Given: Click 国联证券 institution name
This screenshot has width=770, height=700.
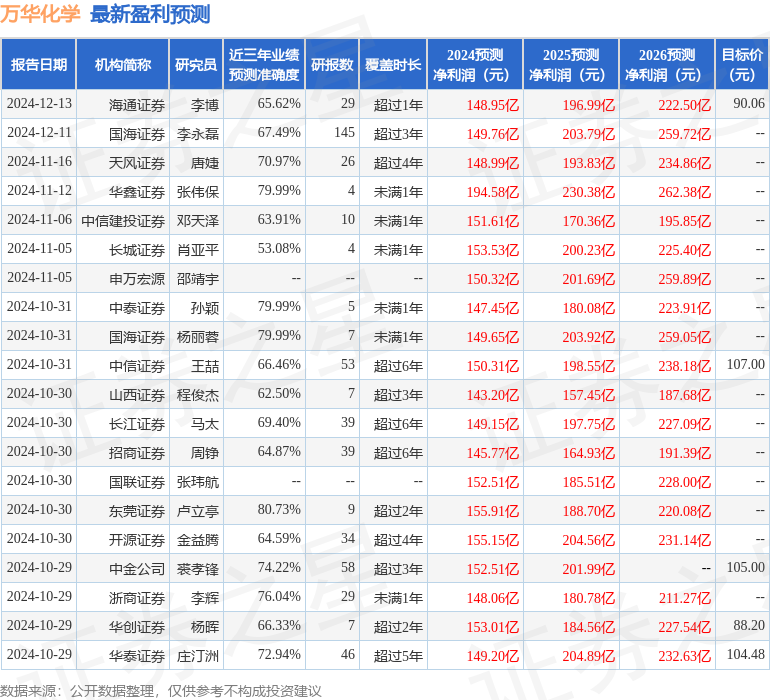Looking at the screenshot, I should (x=137, y=481).
